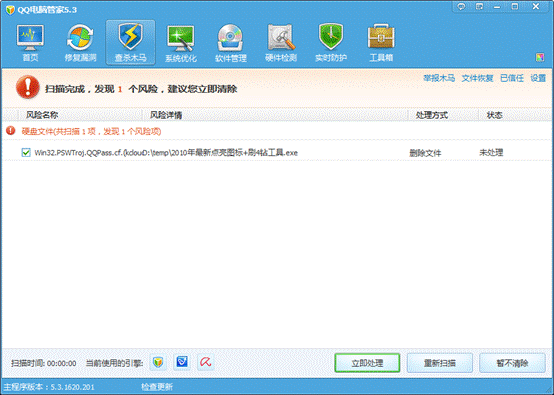Click the 风险详情 column header
Screen dimensions: 554x395
coord(166,115)
